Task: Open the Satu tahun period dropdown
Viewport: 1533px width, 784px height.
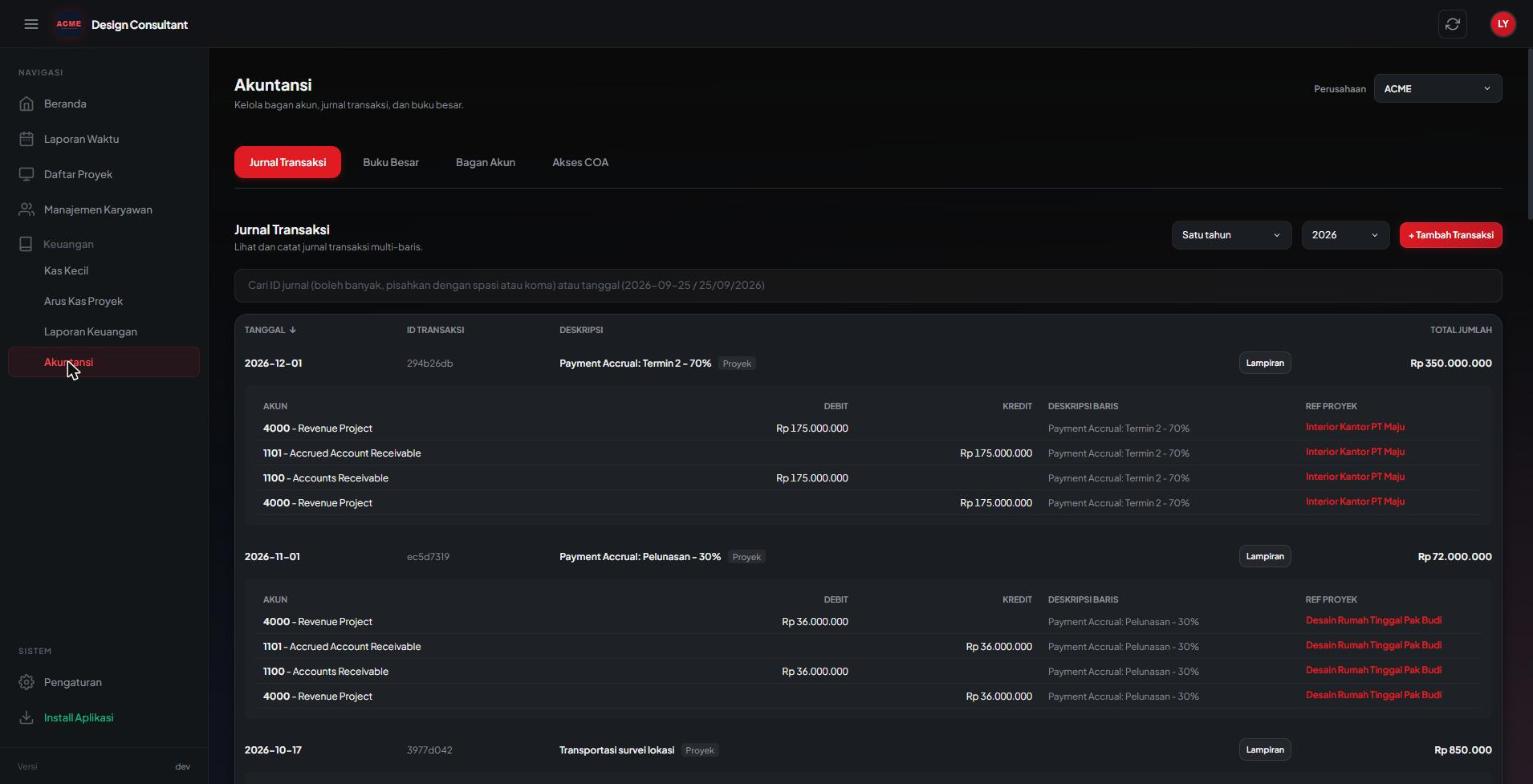Action: pyautogui.click(x=1231, y=235)
